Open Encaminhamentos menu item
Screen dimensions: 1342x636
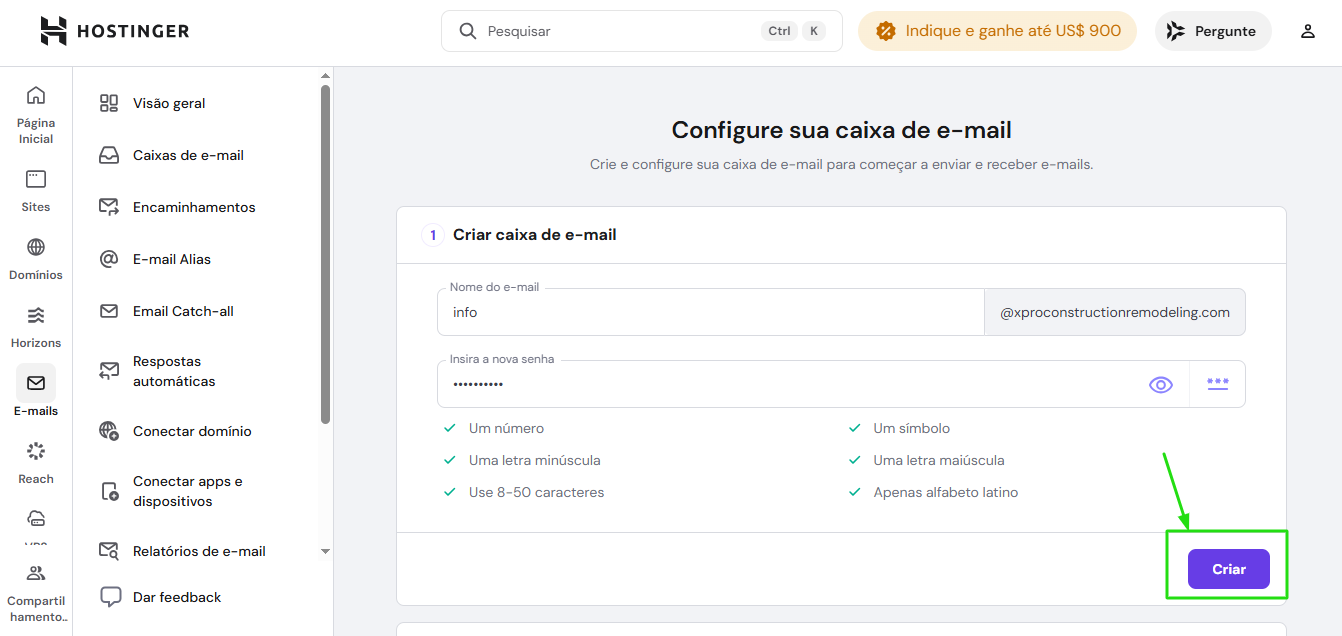tap(194, 207)
